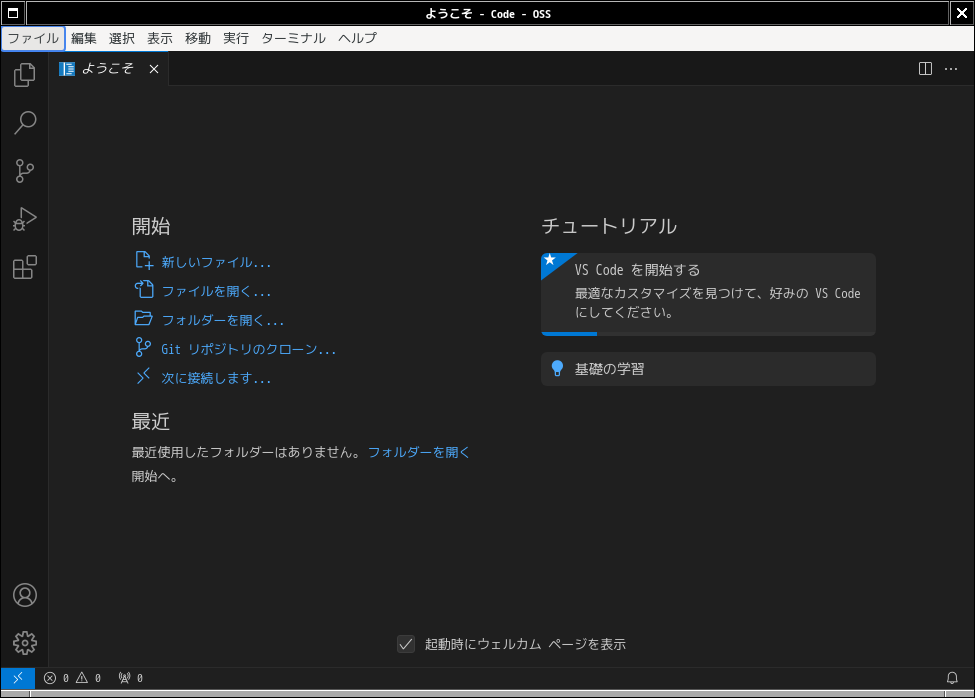Open the 移動 menu

click(x=198, y=38)
